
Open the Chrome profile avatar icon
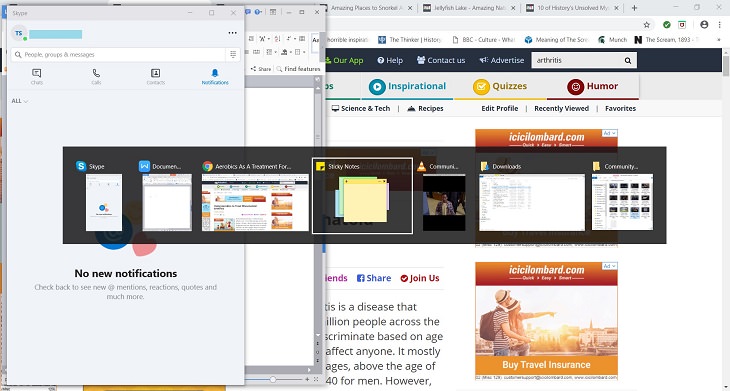704,25
